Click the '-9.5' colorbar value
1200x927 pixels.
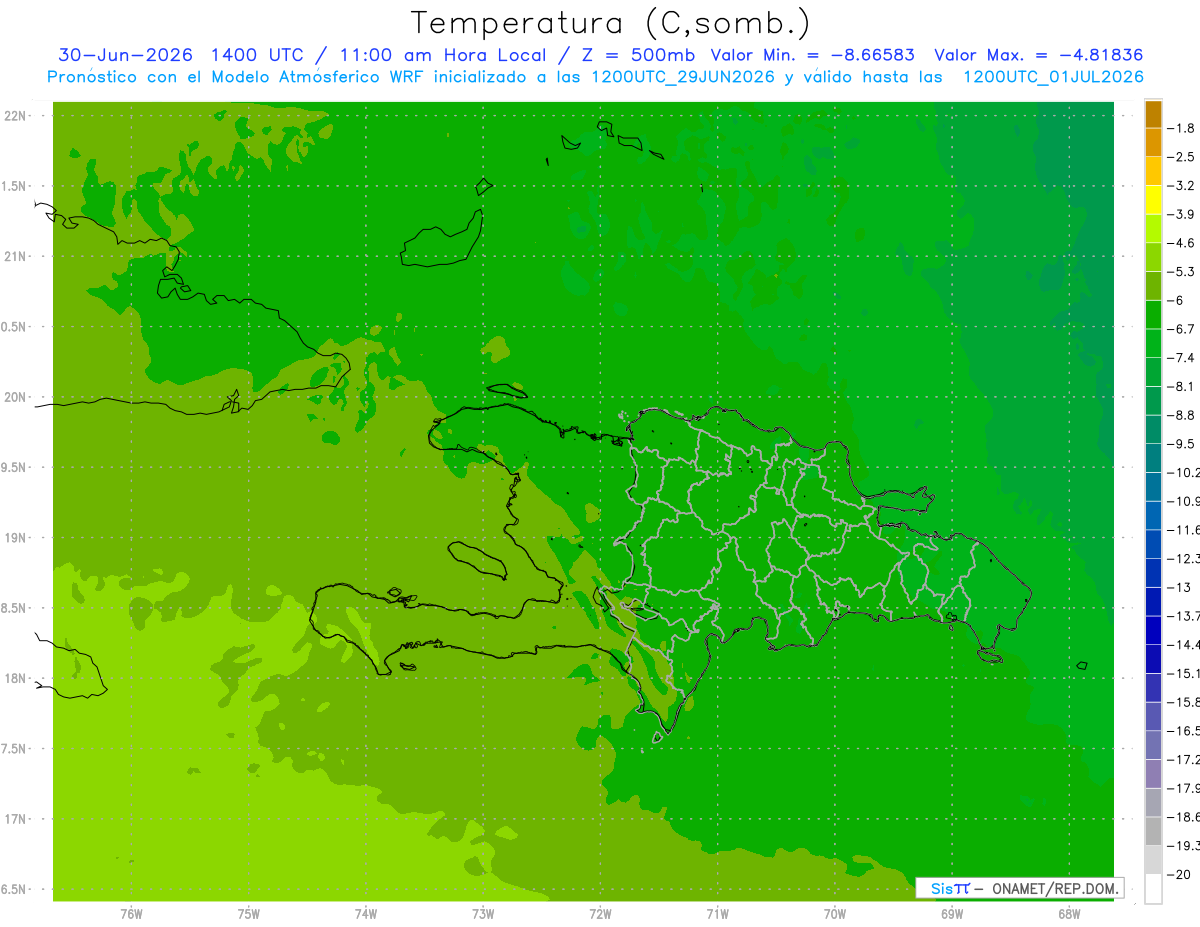(1181, 444)
